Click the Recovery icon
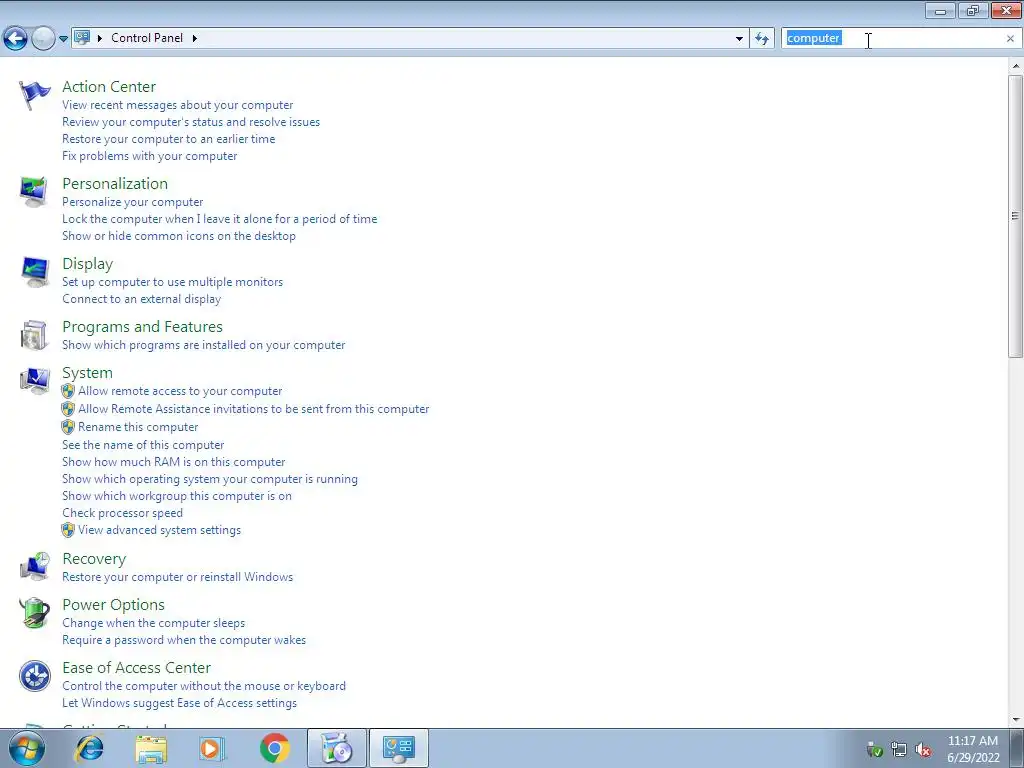The width and height of the screenshot is (1024, 768). pyautogui.click(x=34, y=566)
